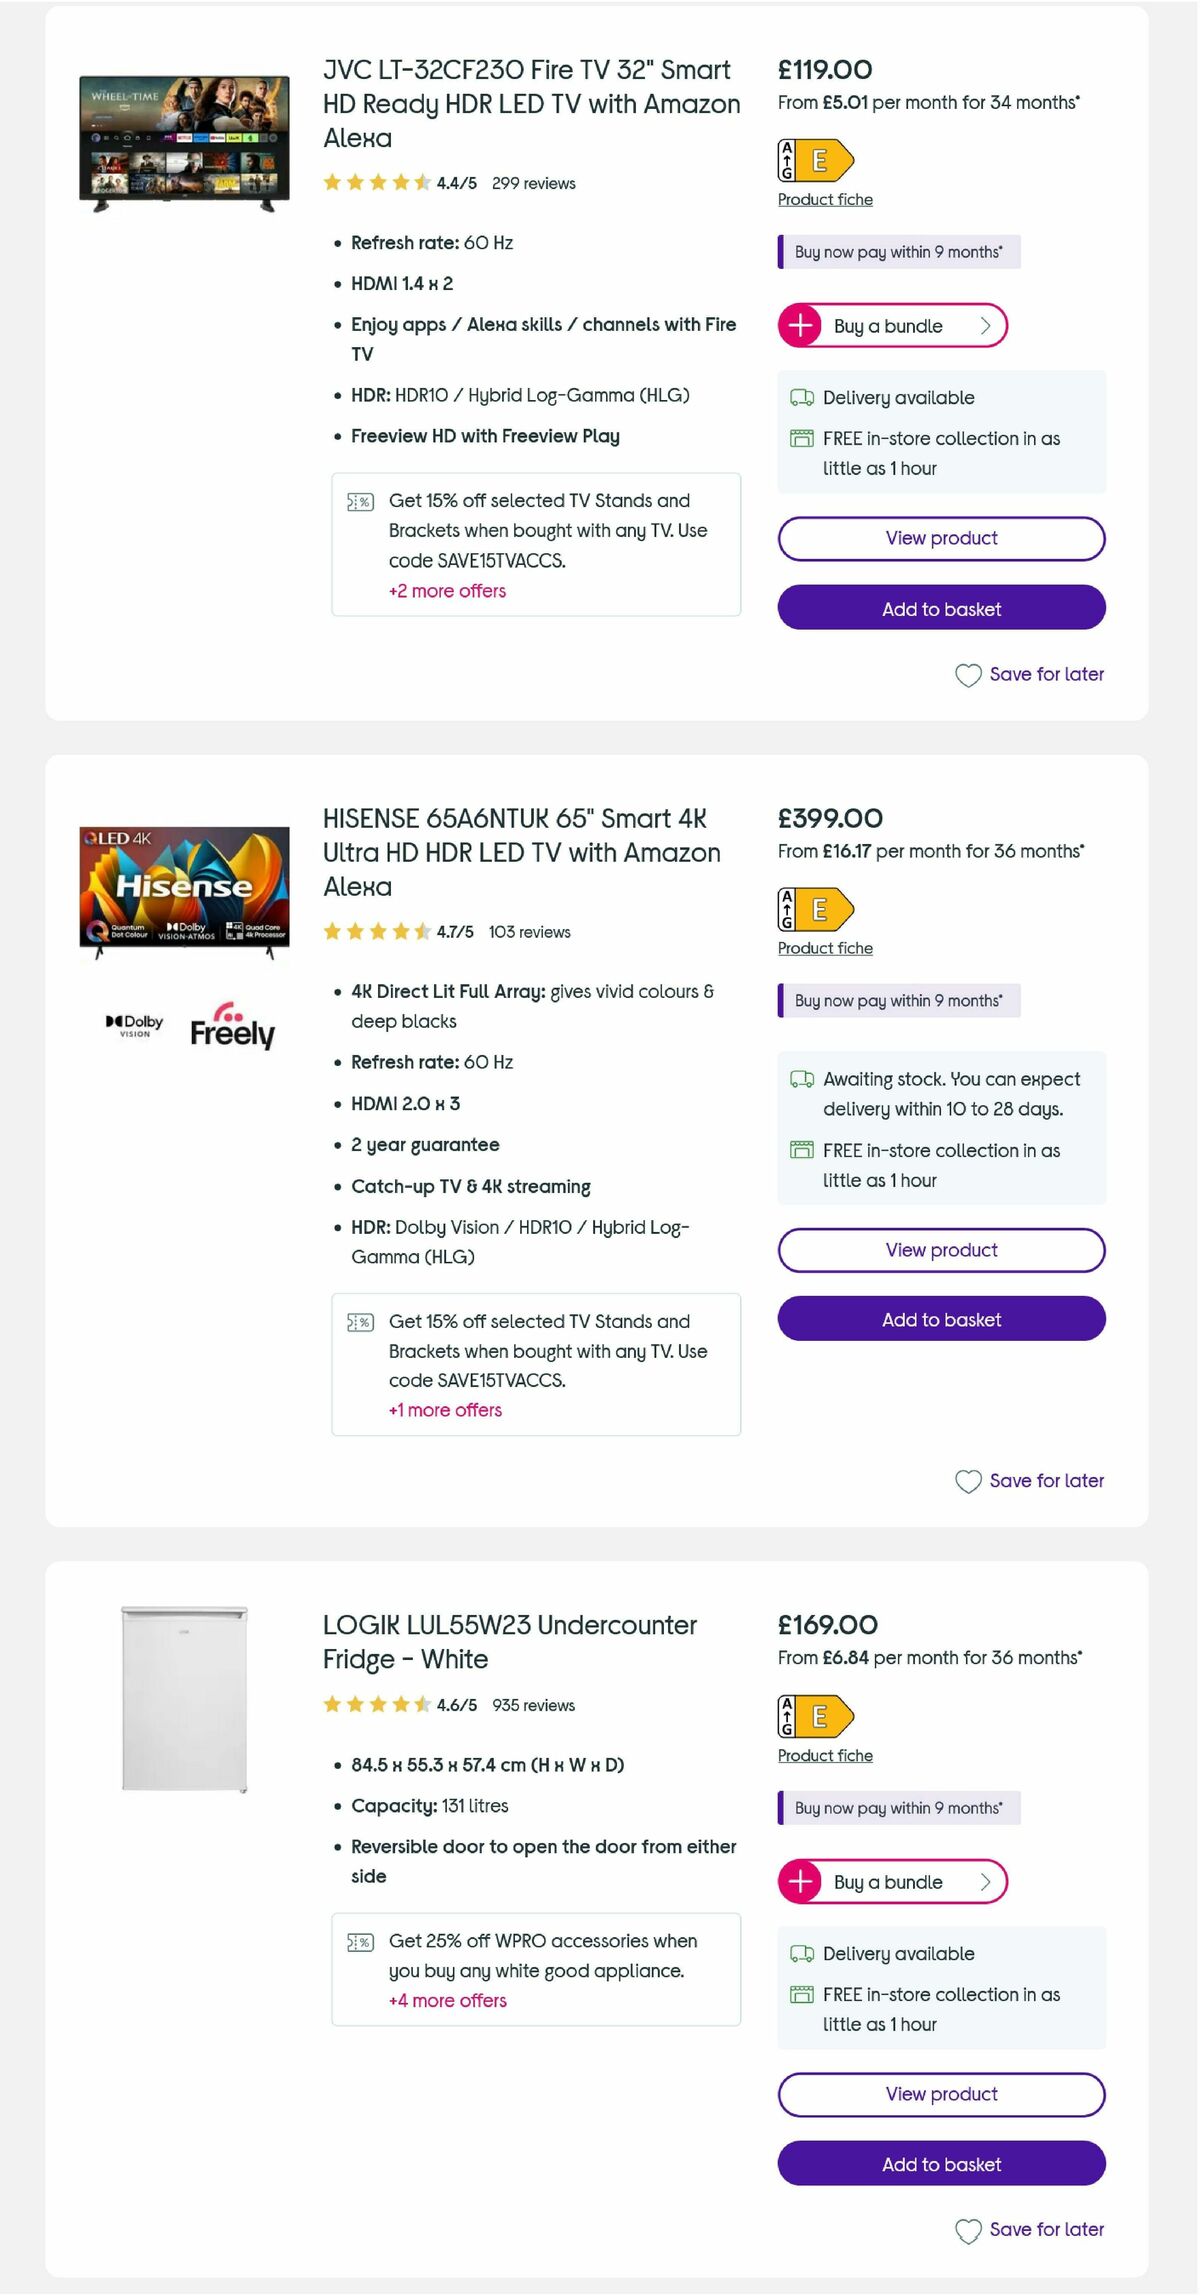Select the Freely logo
The width and height of the screenshot is (1200, 2296).
232,1030
